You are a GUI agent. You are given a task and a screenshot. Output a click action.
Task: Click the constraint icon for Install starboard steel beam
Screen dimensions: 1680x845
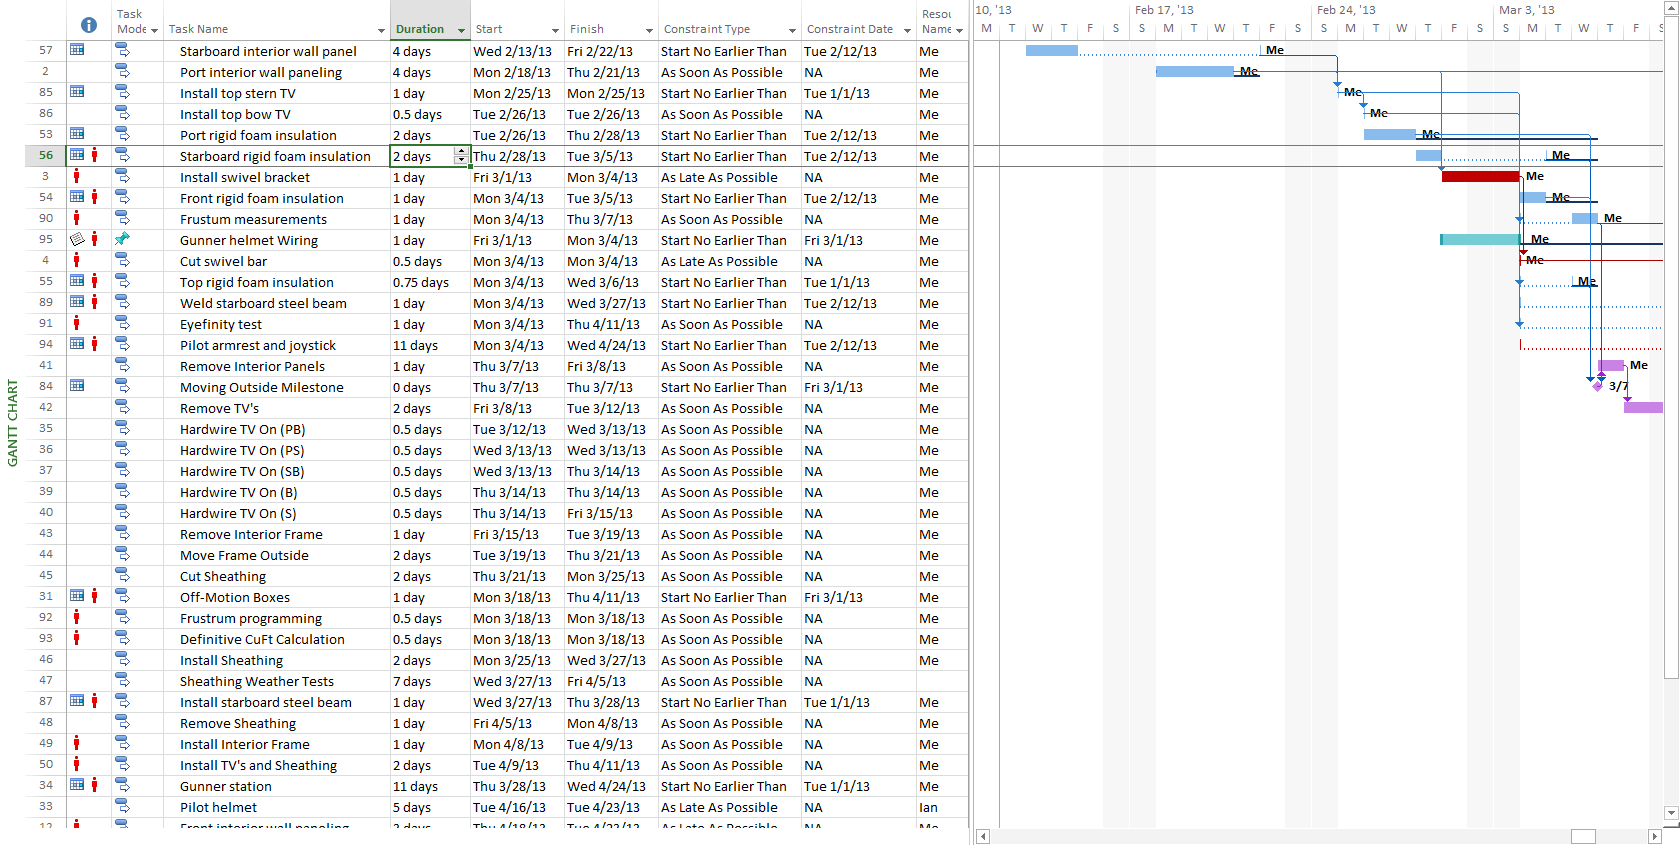tap(77, 701)
